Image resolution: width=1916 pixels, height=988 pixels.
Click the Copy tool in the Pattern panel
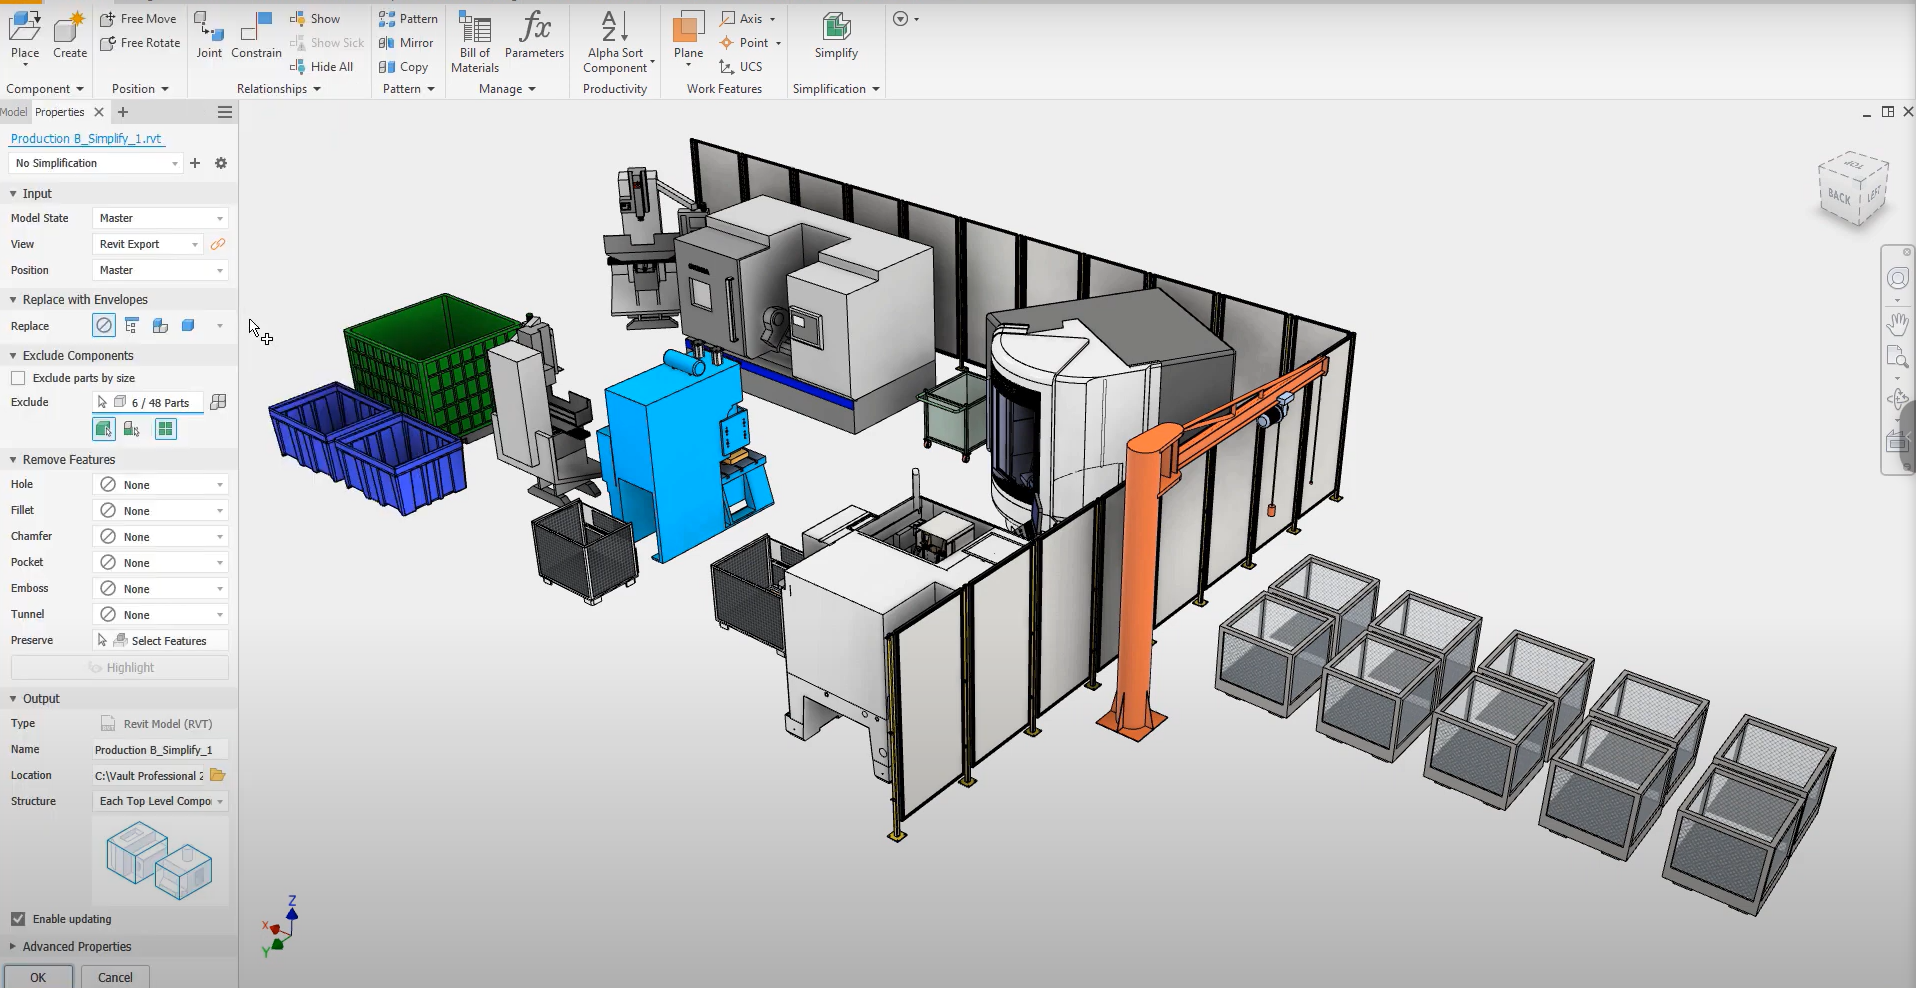404,67
